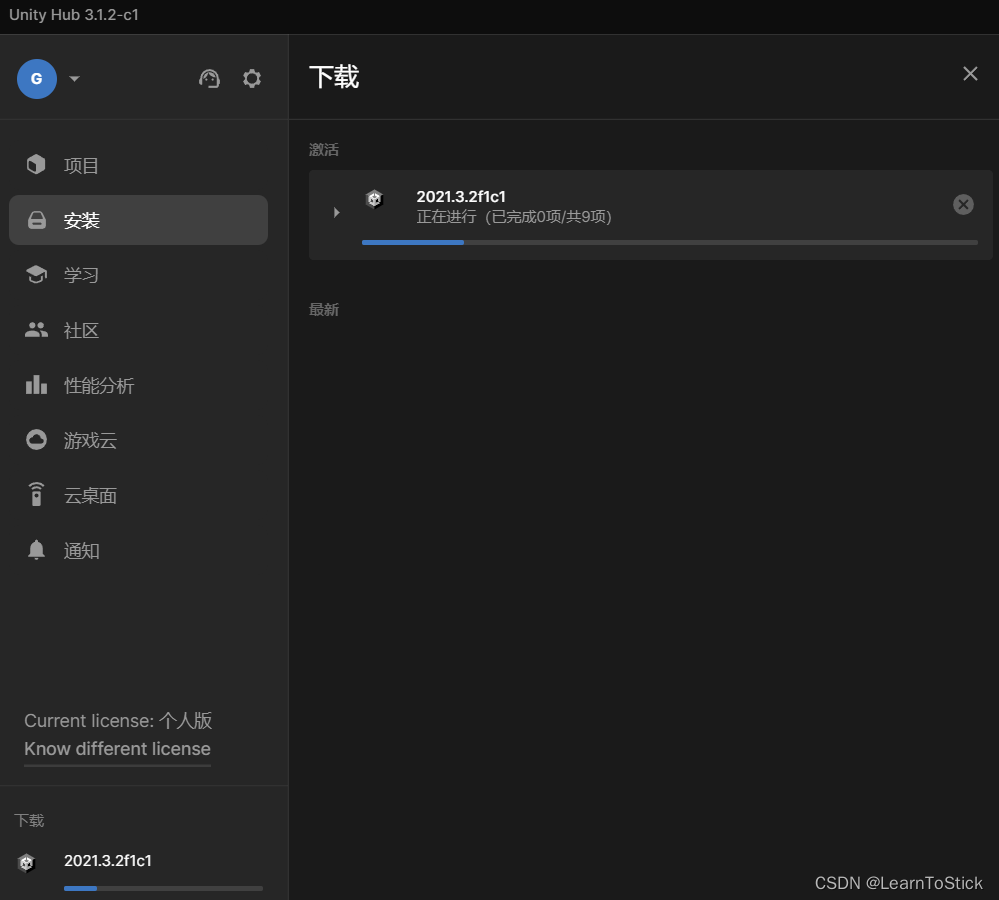This screenshot has height=900, width=999.
Task: Click the Unity icon in download card
Action: pyautogui.click(x=375, y=199)
